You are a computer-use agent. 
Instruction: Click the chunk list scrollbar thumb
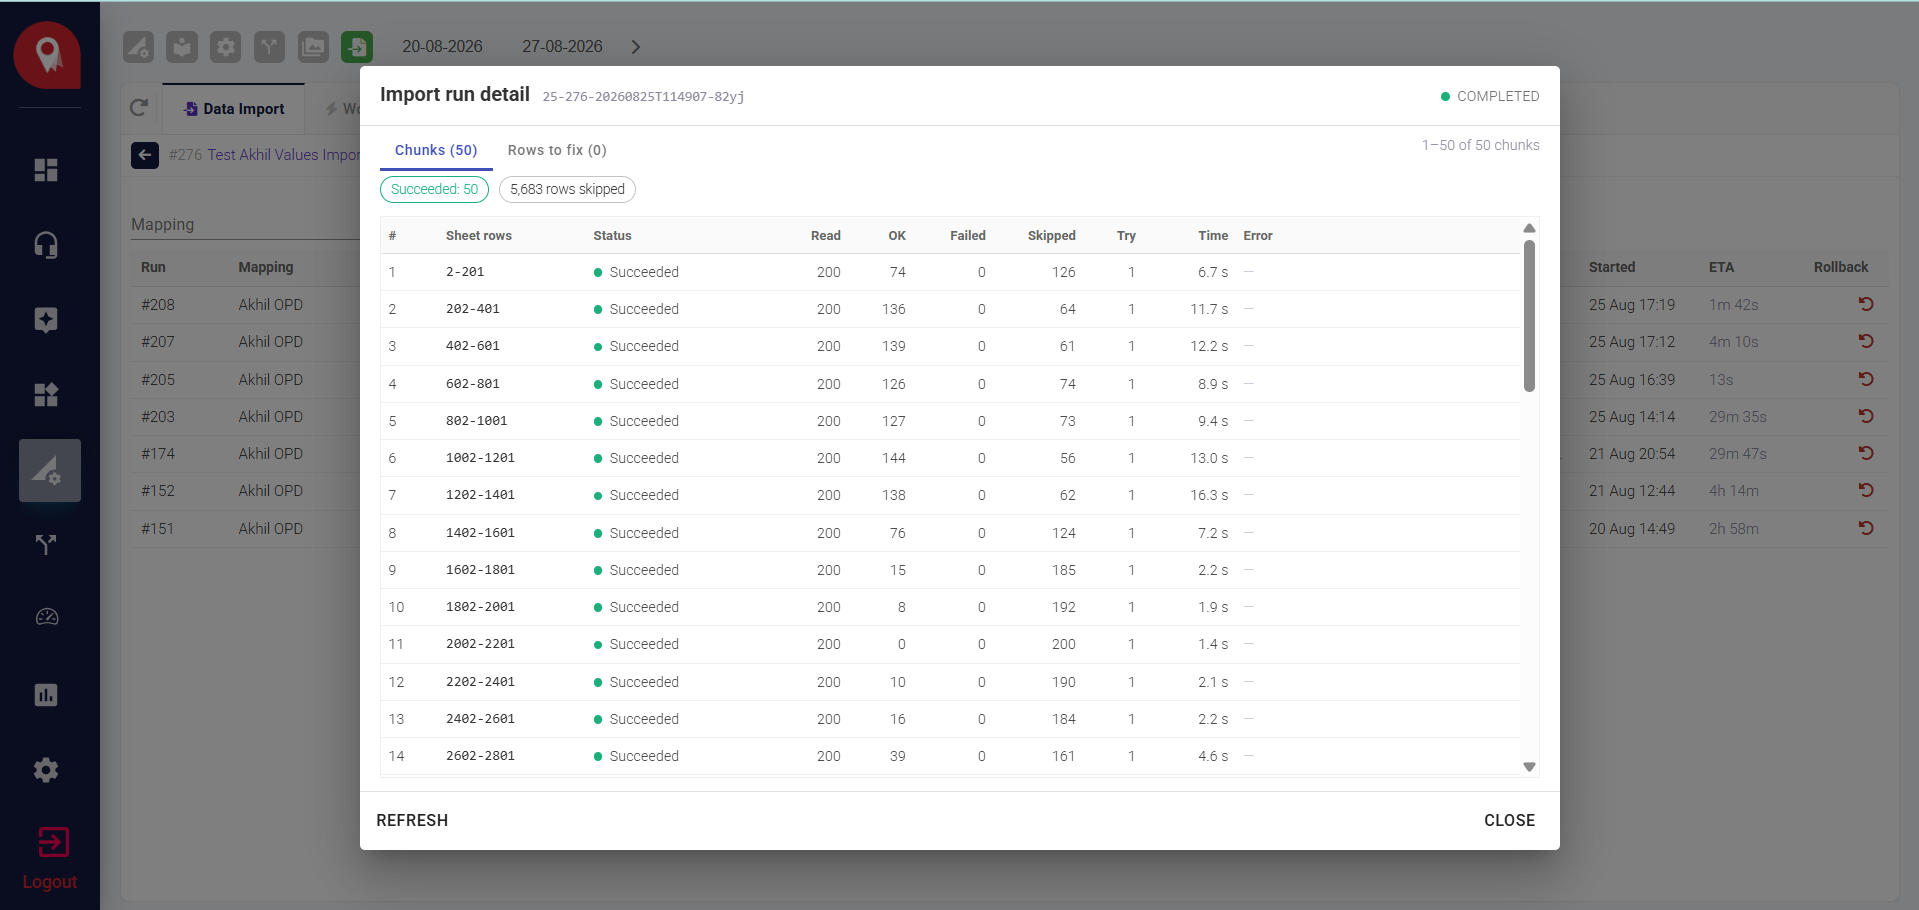click(x=1529, y=315)
